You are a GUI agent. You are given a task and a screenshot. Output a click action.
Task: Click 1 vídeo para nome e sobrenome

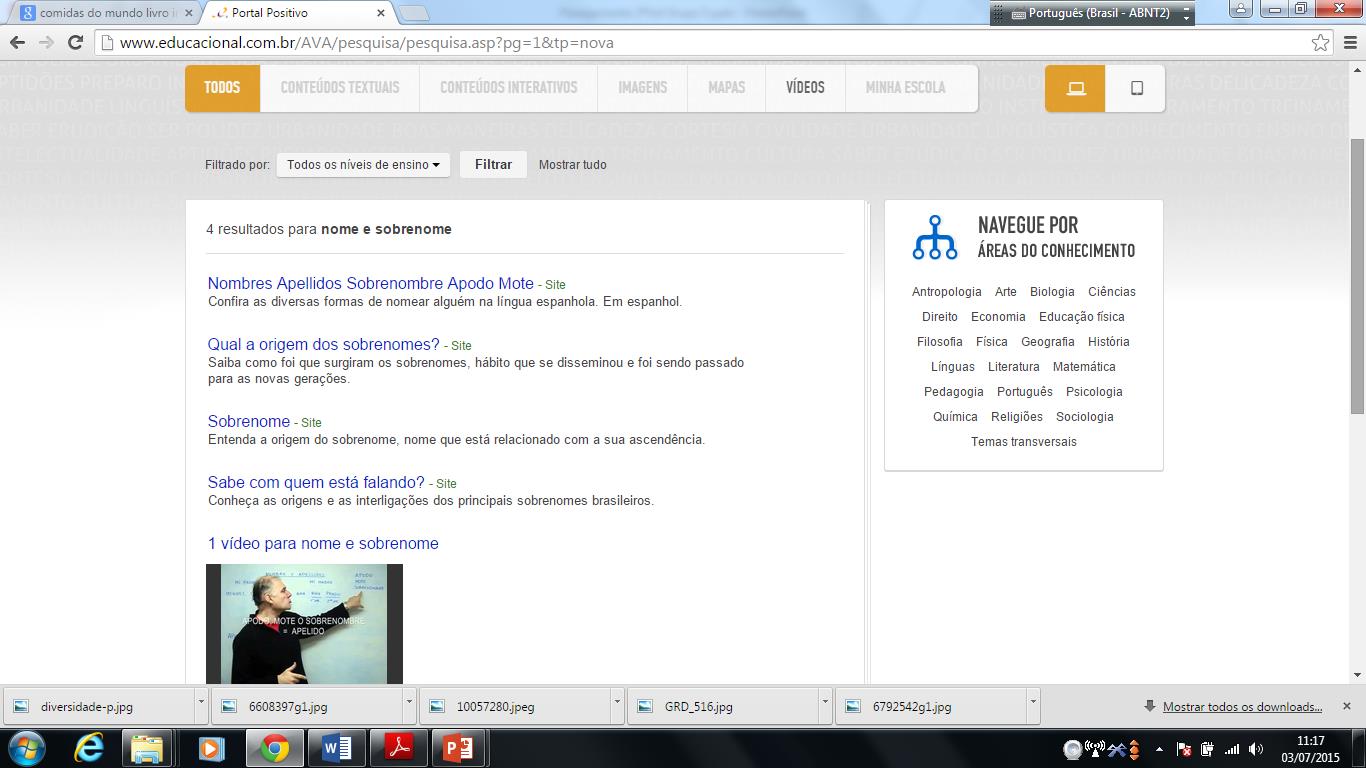[323, 543]
